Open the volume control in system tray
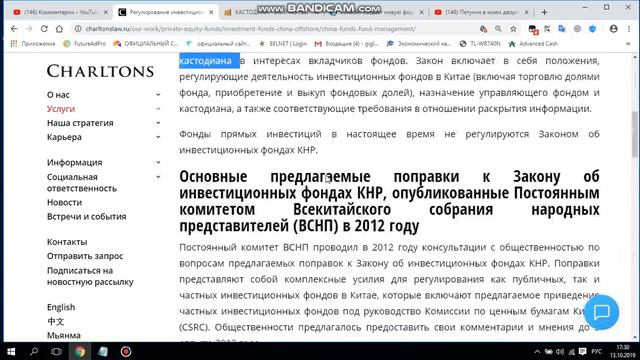This screenshot has height=360, width=640. coord(560,351)
